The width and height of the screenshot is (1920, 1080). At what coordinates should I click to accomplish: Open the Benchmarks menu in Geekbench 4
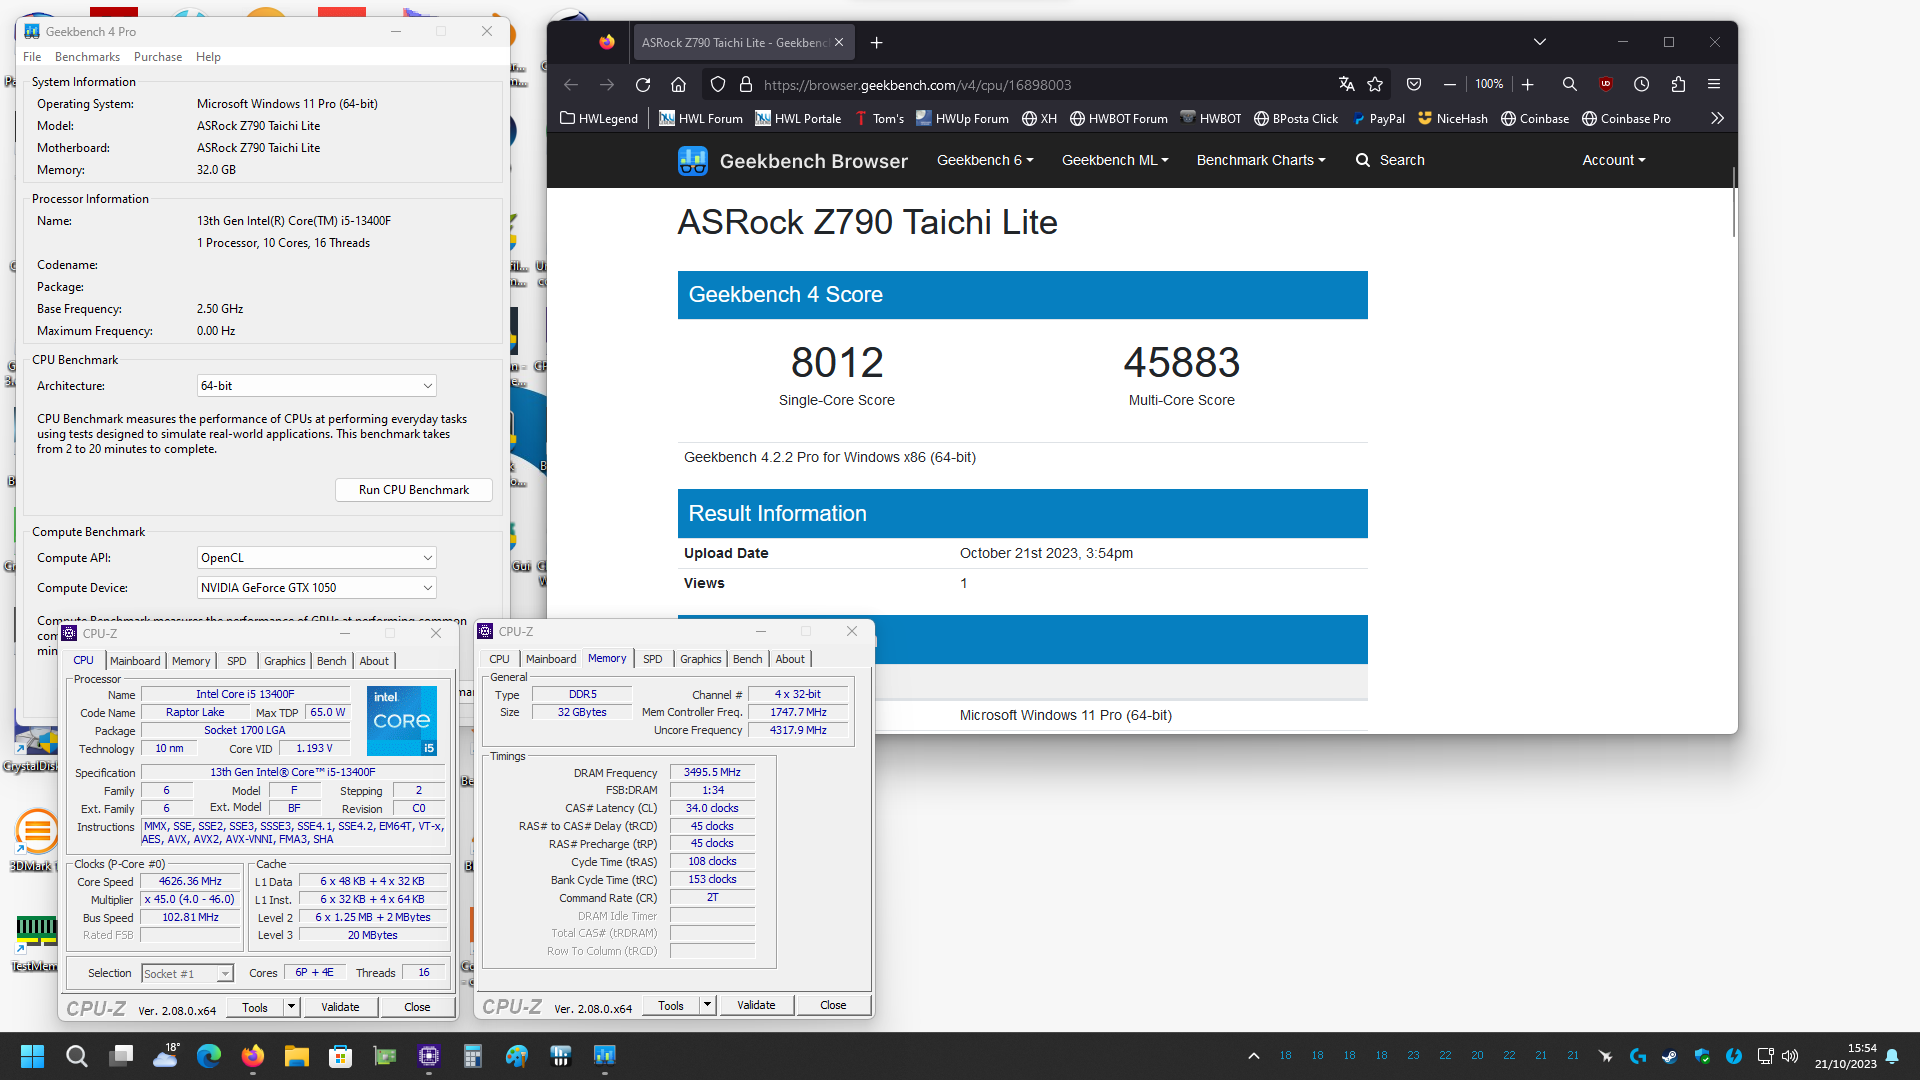pyautogui.click(x=87, y=57)
